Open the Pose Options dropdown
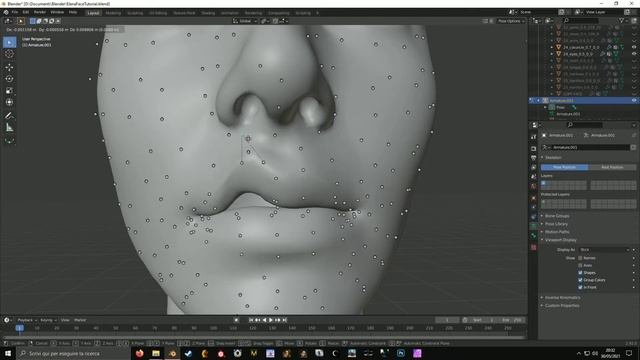 coord(511,21)
